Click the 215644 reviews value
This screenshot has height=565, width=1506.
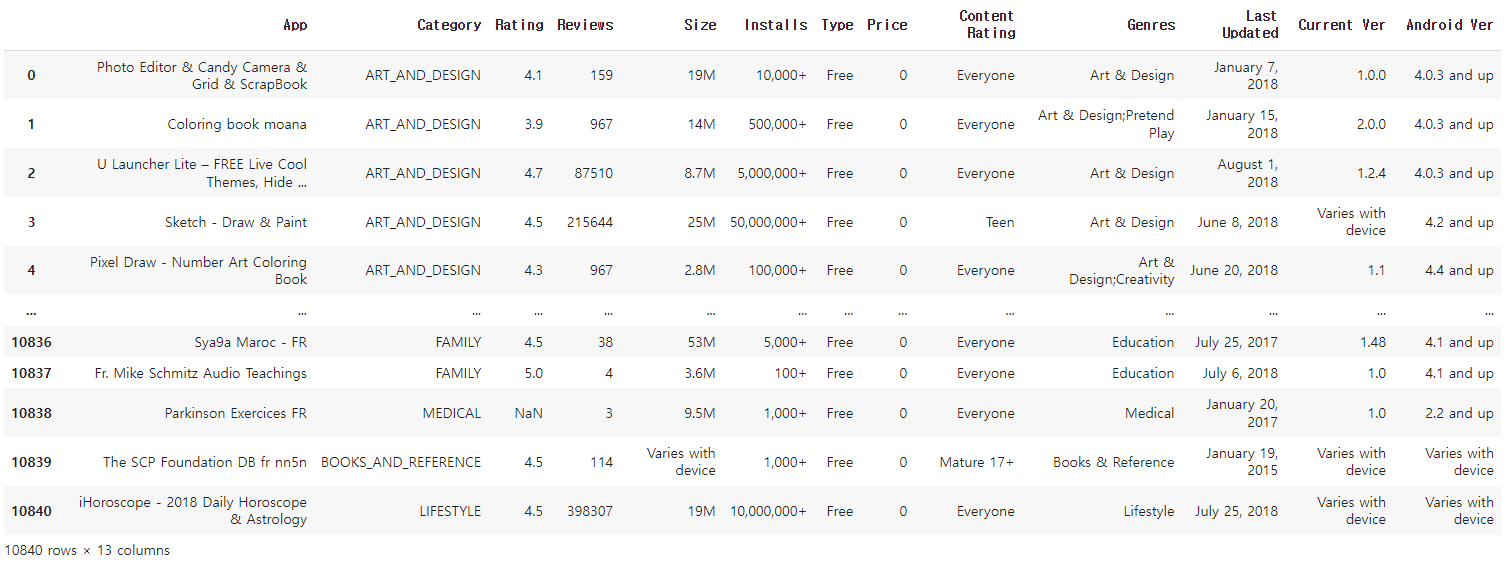pos(589,222)
